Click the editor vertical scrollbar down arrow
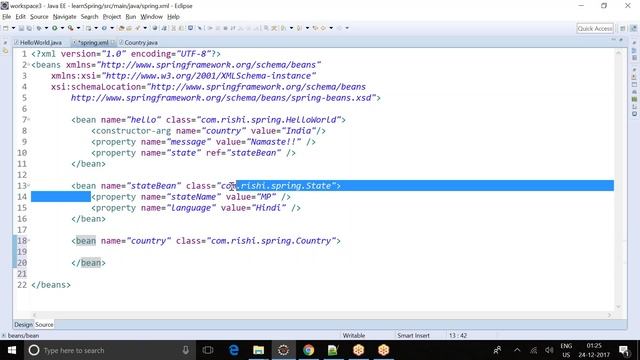The height and width of the screenshot is (360, 640). pos(619,307)
